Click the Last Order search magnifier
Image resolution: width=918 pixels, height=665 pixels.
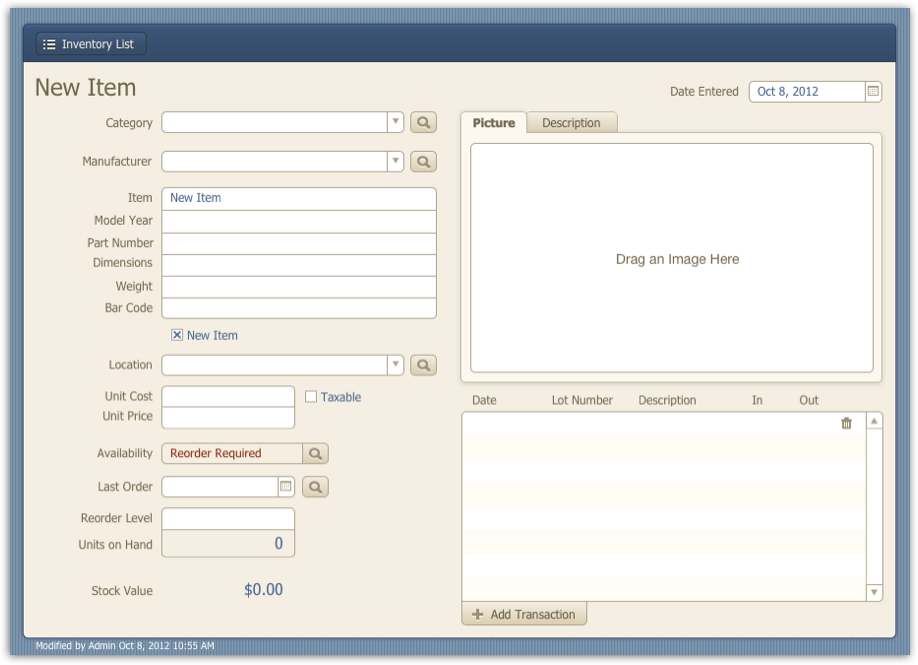pyautogui.click(x=315, y=487)
